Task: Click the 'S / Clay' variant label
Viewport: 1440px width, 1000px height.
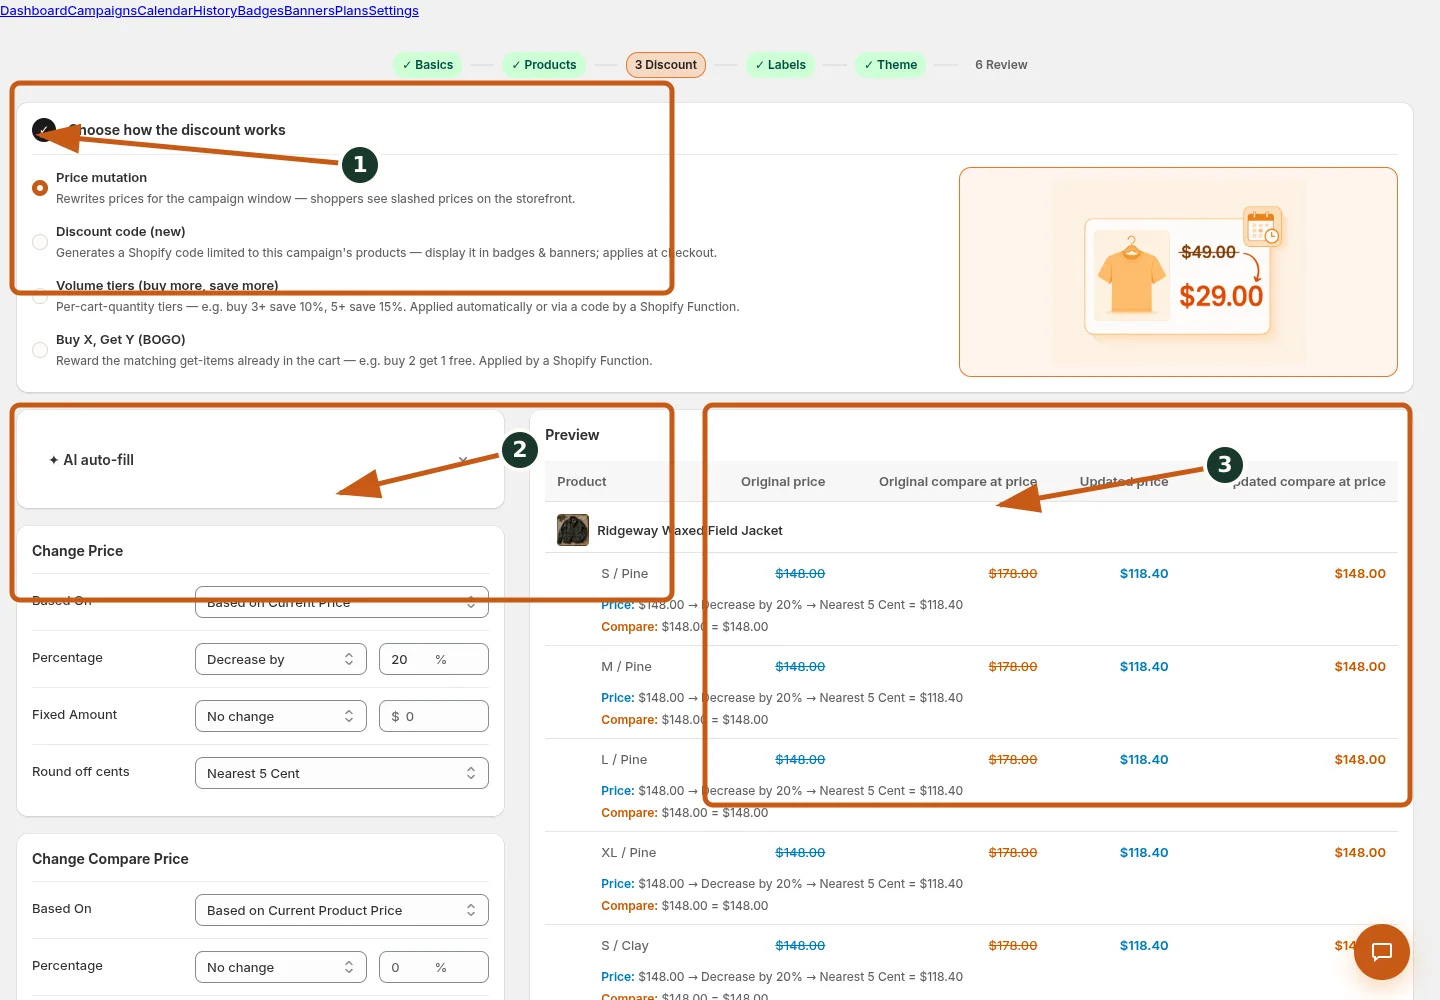Action: point(625,946)
